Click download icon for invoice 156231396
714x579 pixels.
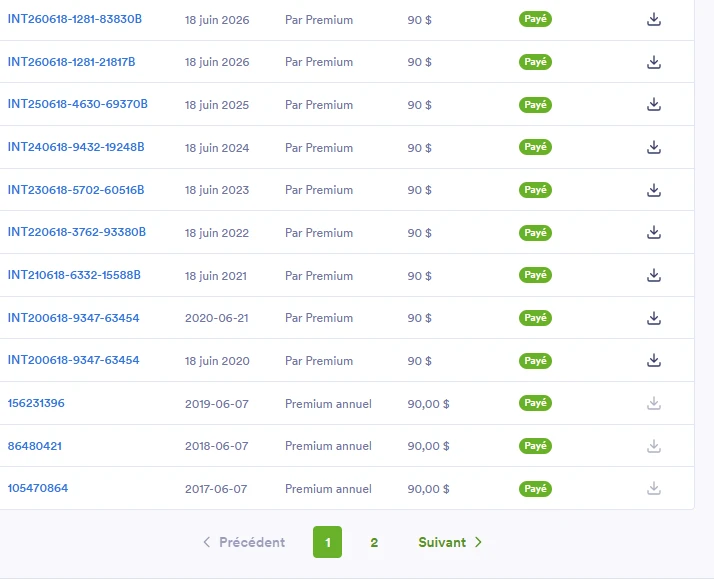[x=654, y=403]
